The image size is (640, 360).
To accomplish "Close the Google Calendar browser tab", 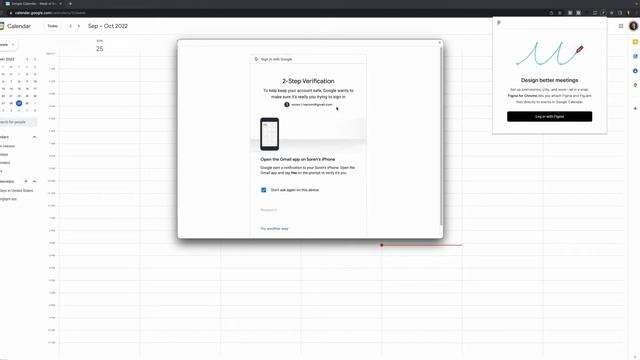I will [x=61, y=4].
